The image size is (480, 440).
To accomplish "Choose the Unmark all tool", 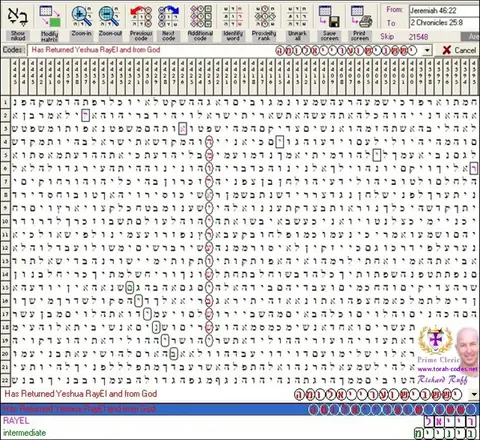I will pos(297,22).
